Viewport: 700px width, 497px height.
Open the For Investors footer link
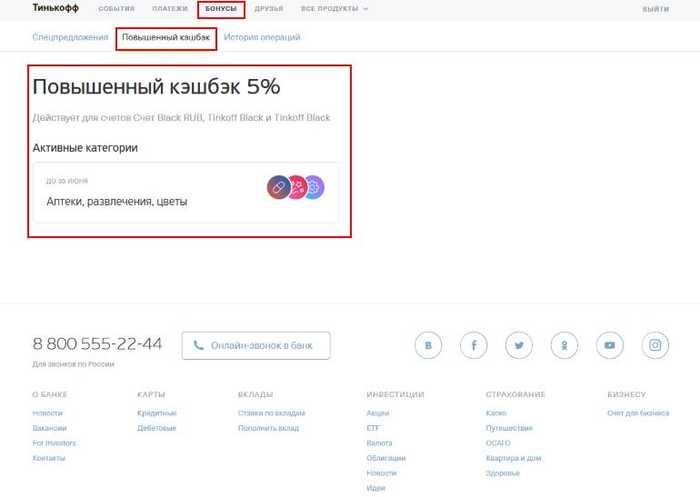[54, 443]
